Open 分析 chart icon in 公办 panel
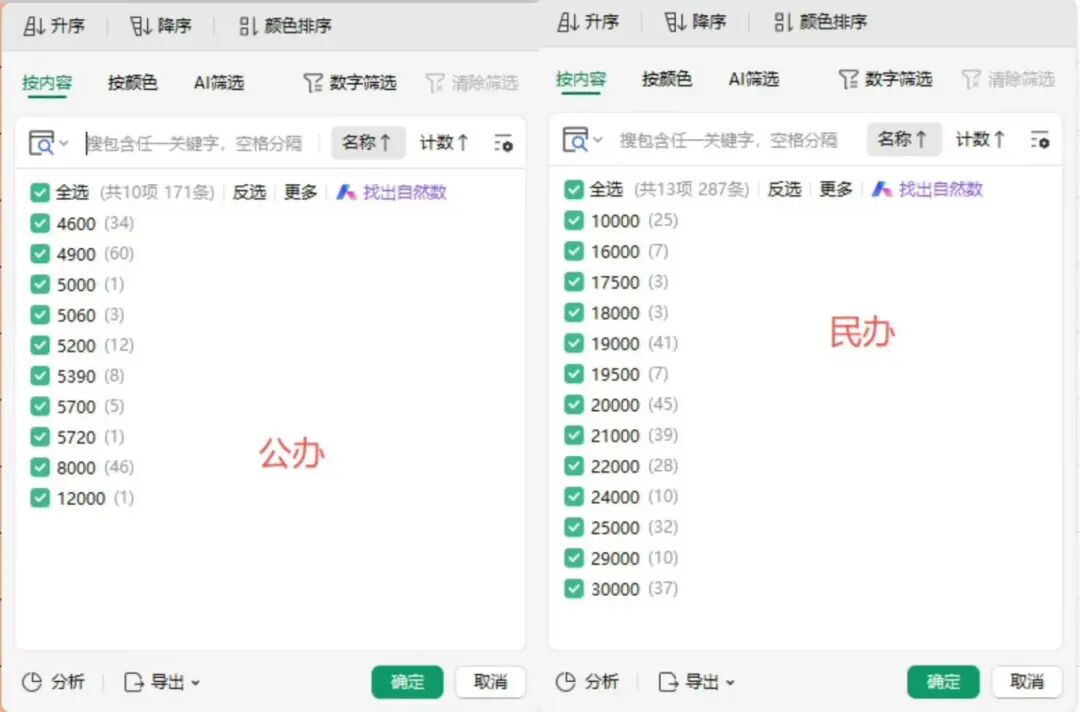This screenshot has height=712, width=1080. click(32, 682)
